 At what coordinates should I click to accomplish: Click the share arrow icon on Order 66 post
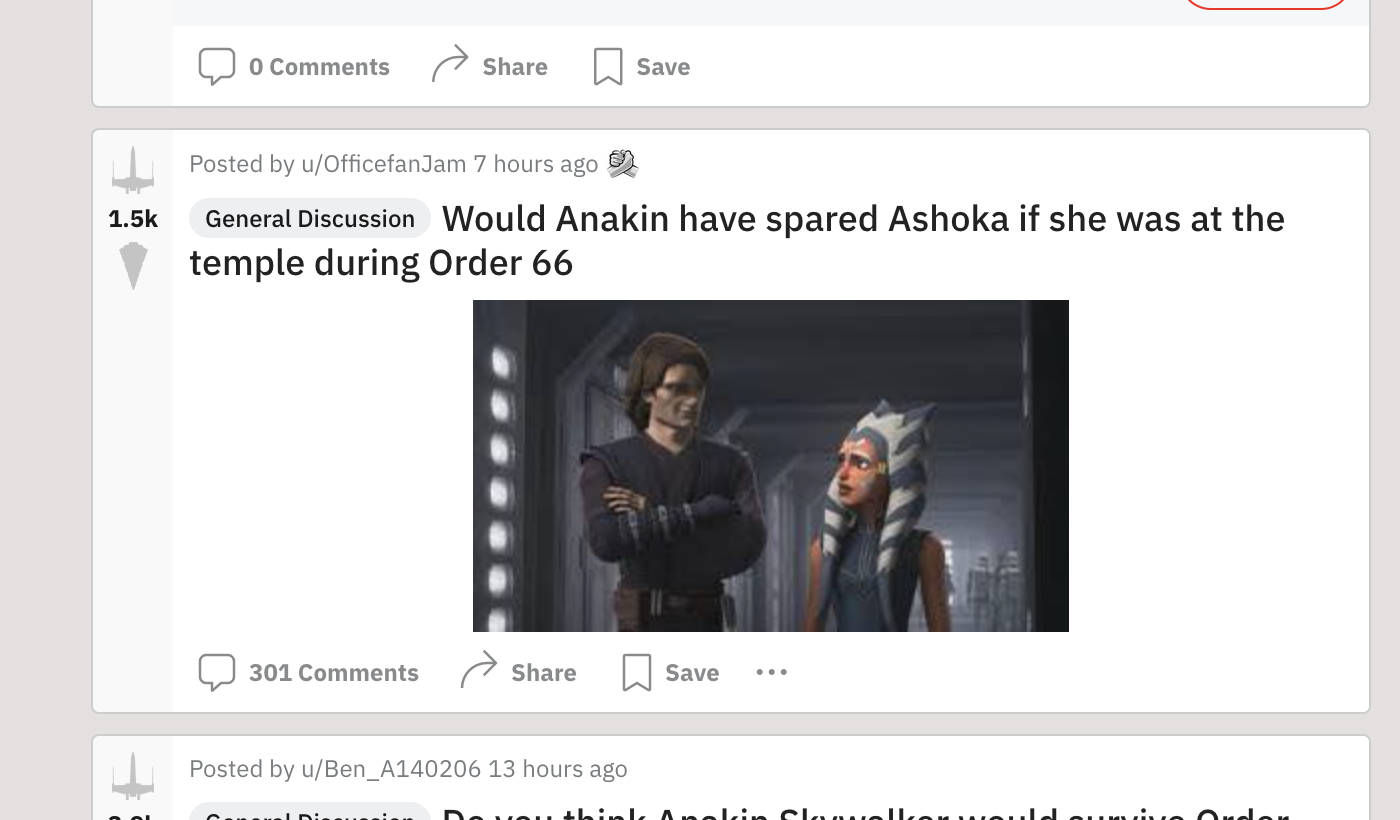pos(478,670)
